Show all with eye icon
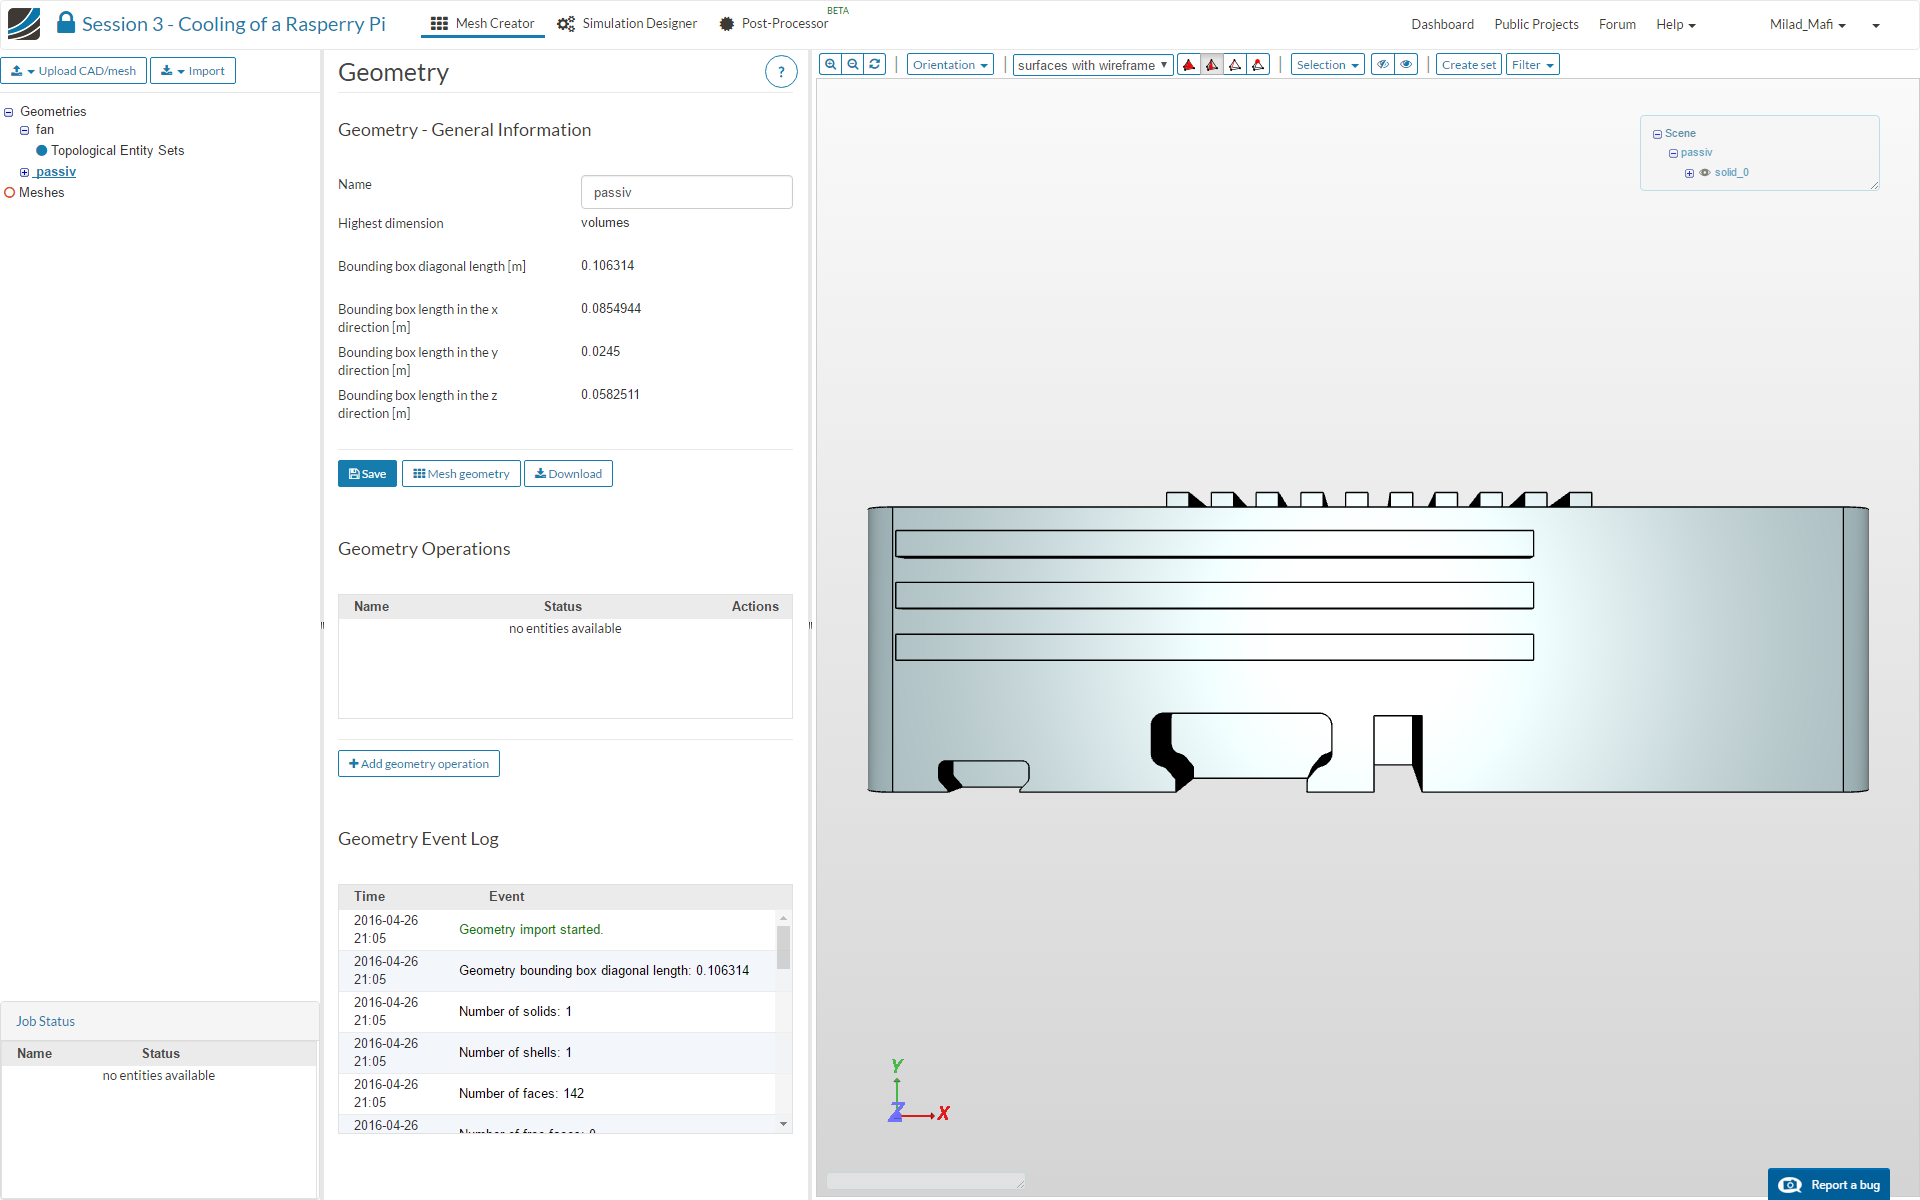Image resolution: width=1920 pixels, height=1200 pixels. point(1406,65)
